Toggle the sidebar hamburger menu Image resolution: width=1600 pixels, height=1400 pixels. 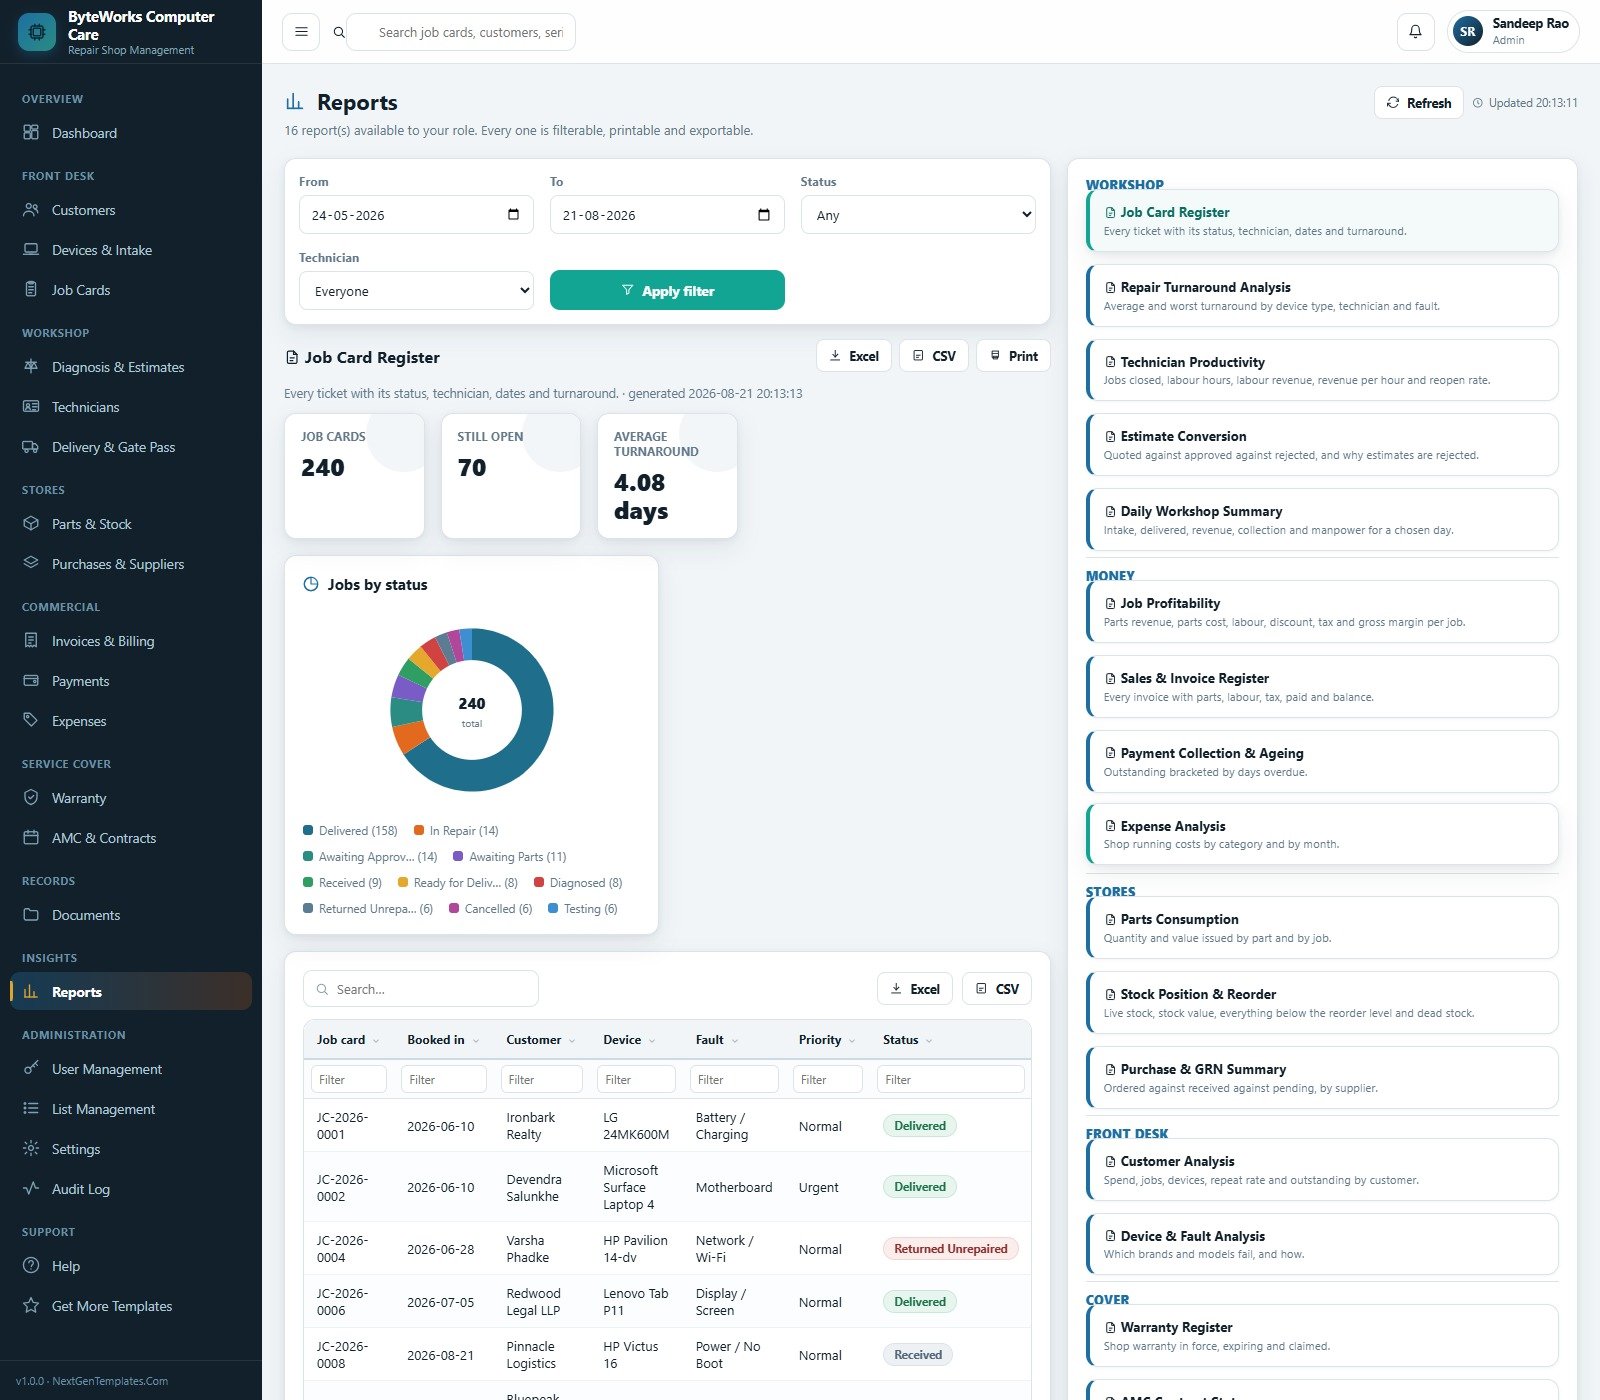[x=301, y=32]
